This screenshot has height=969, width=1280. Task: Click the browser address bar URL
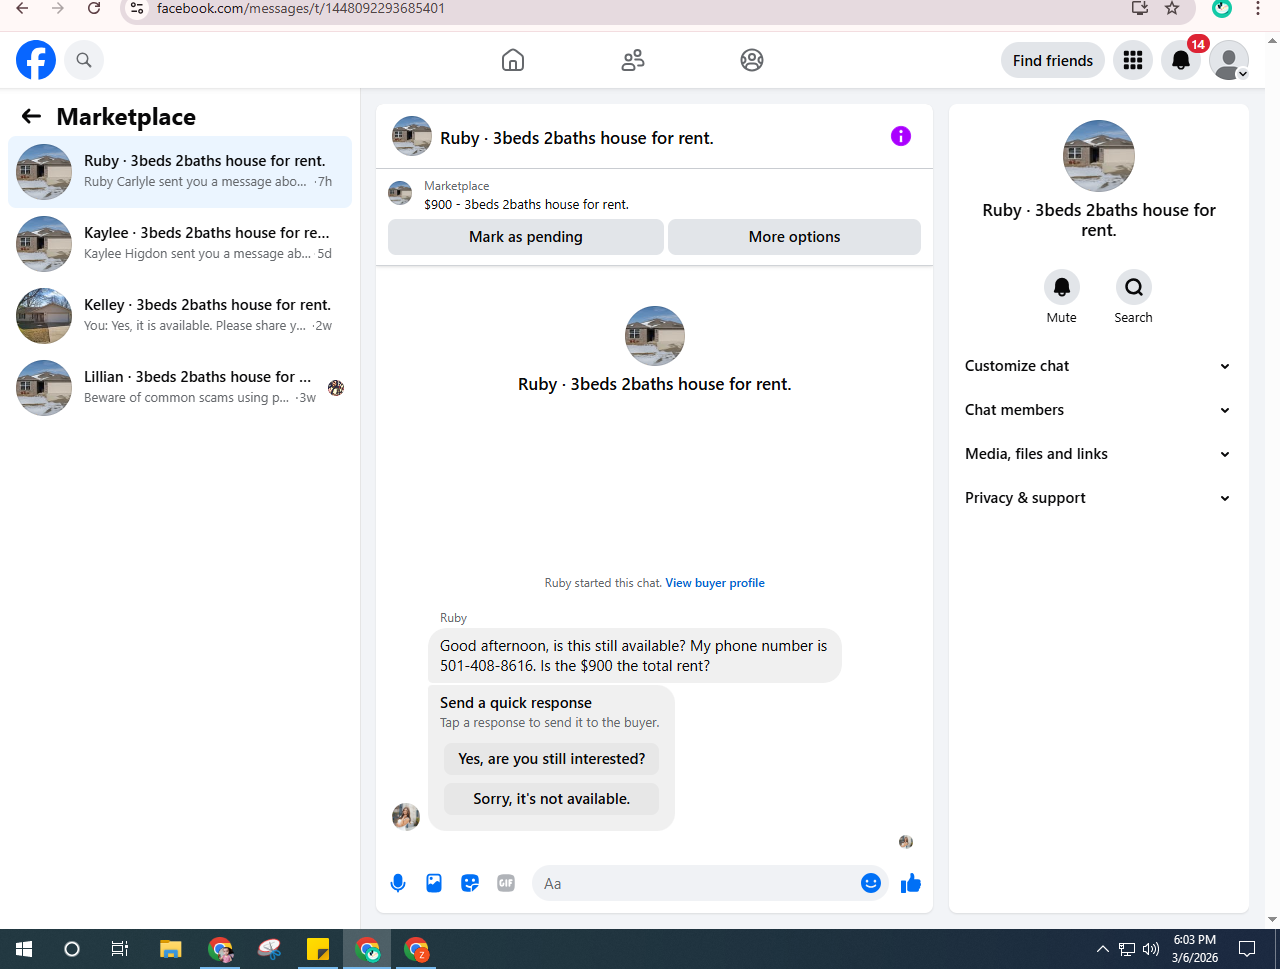(x=301, y=8)
